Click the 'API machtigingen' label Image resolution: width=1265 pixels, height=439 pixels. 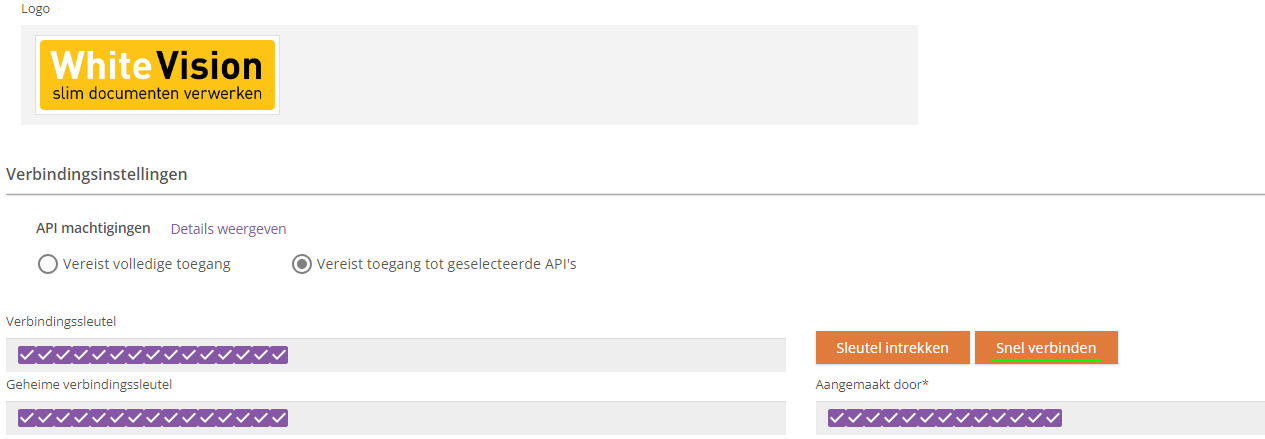point(93,228)
